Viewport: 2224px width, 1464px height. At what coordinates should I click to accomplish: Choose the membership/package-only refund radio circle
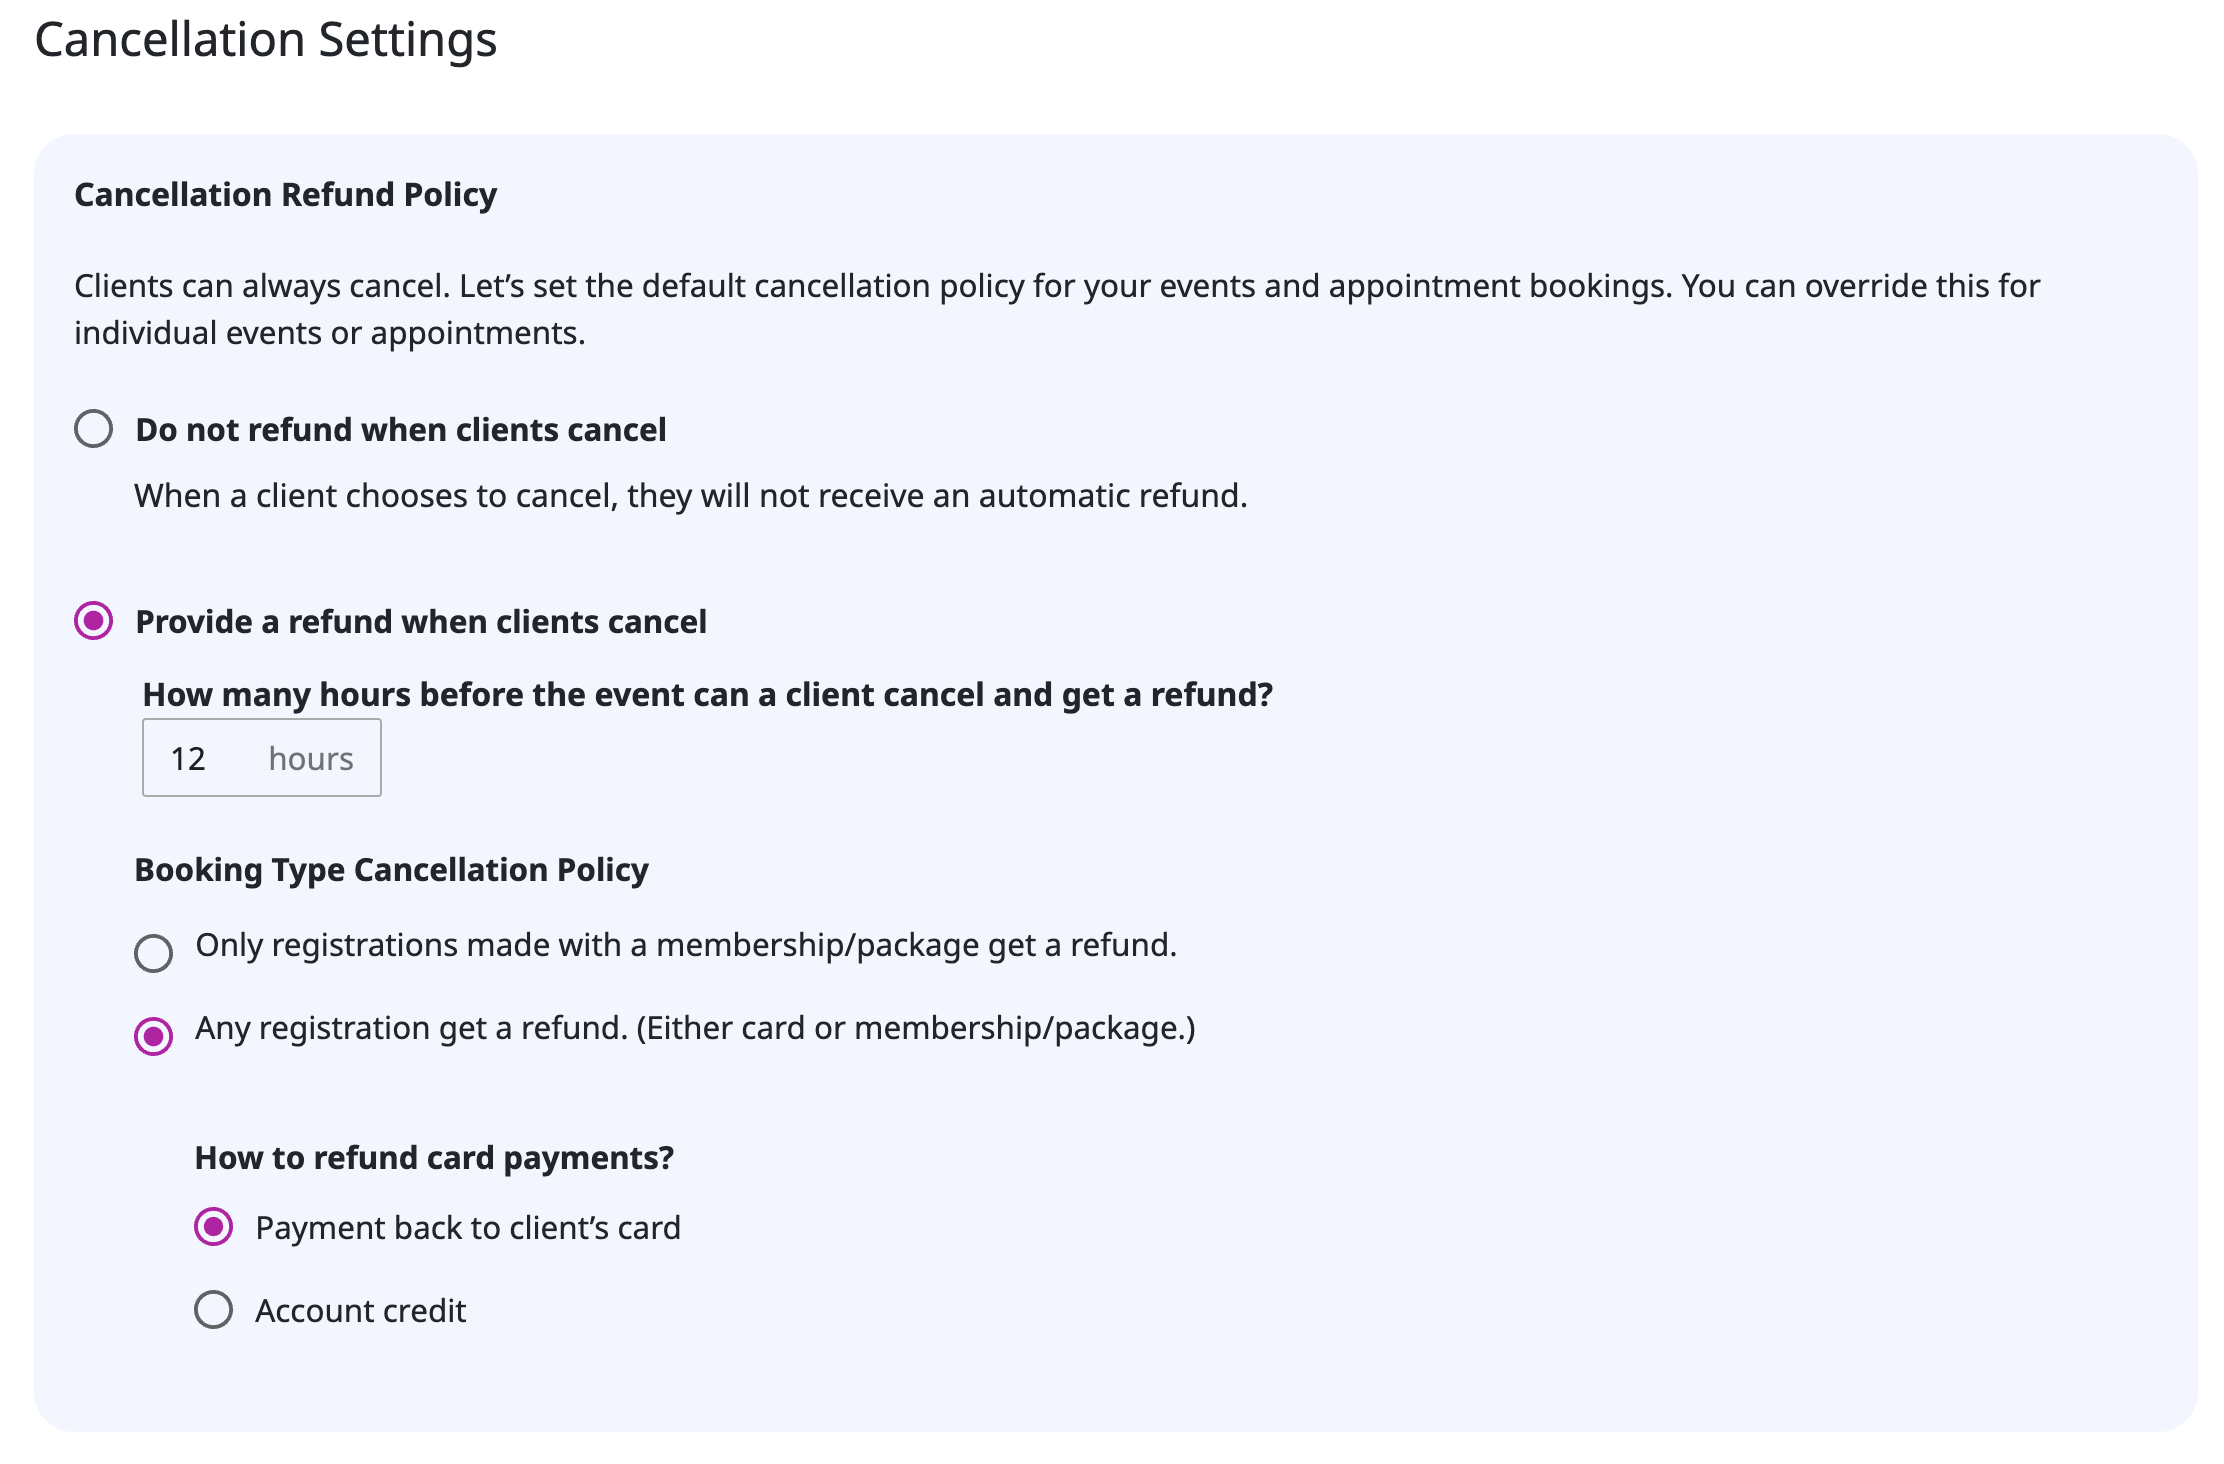[153, 953]
